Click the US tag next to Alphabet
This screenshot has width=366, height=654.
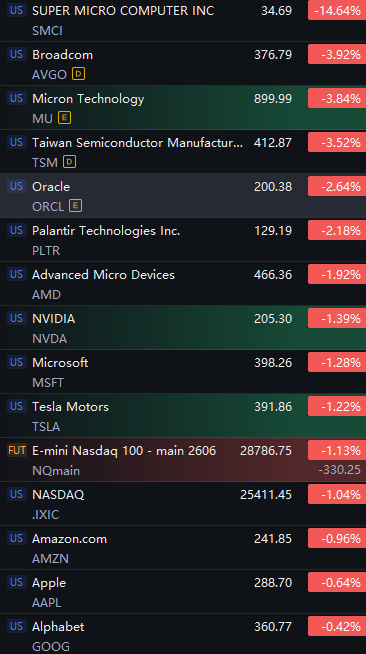point(17,626)
